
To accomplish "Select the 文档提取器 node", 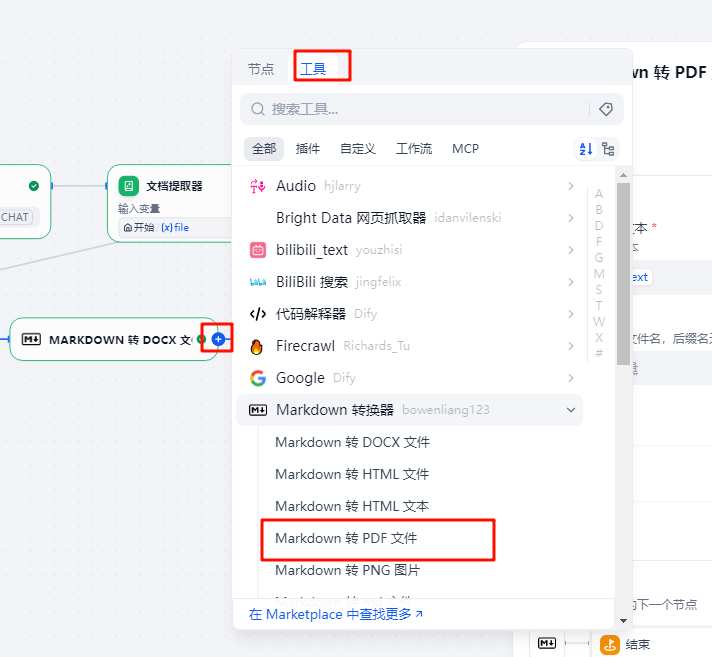I will pos(170,203).
